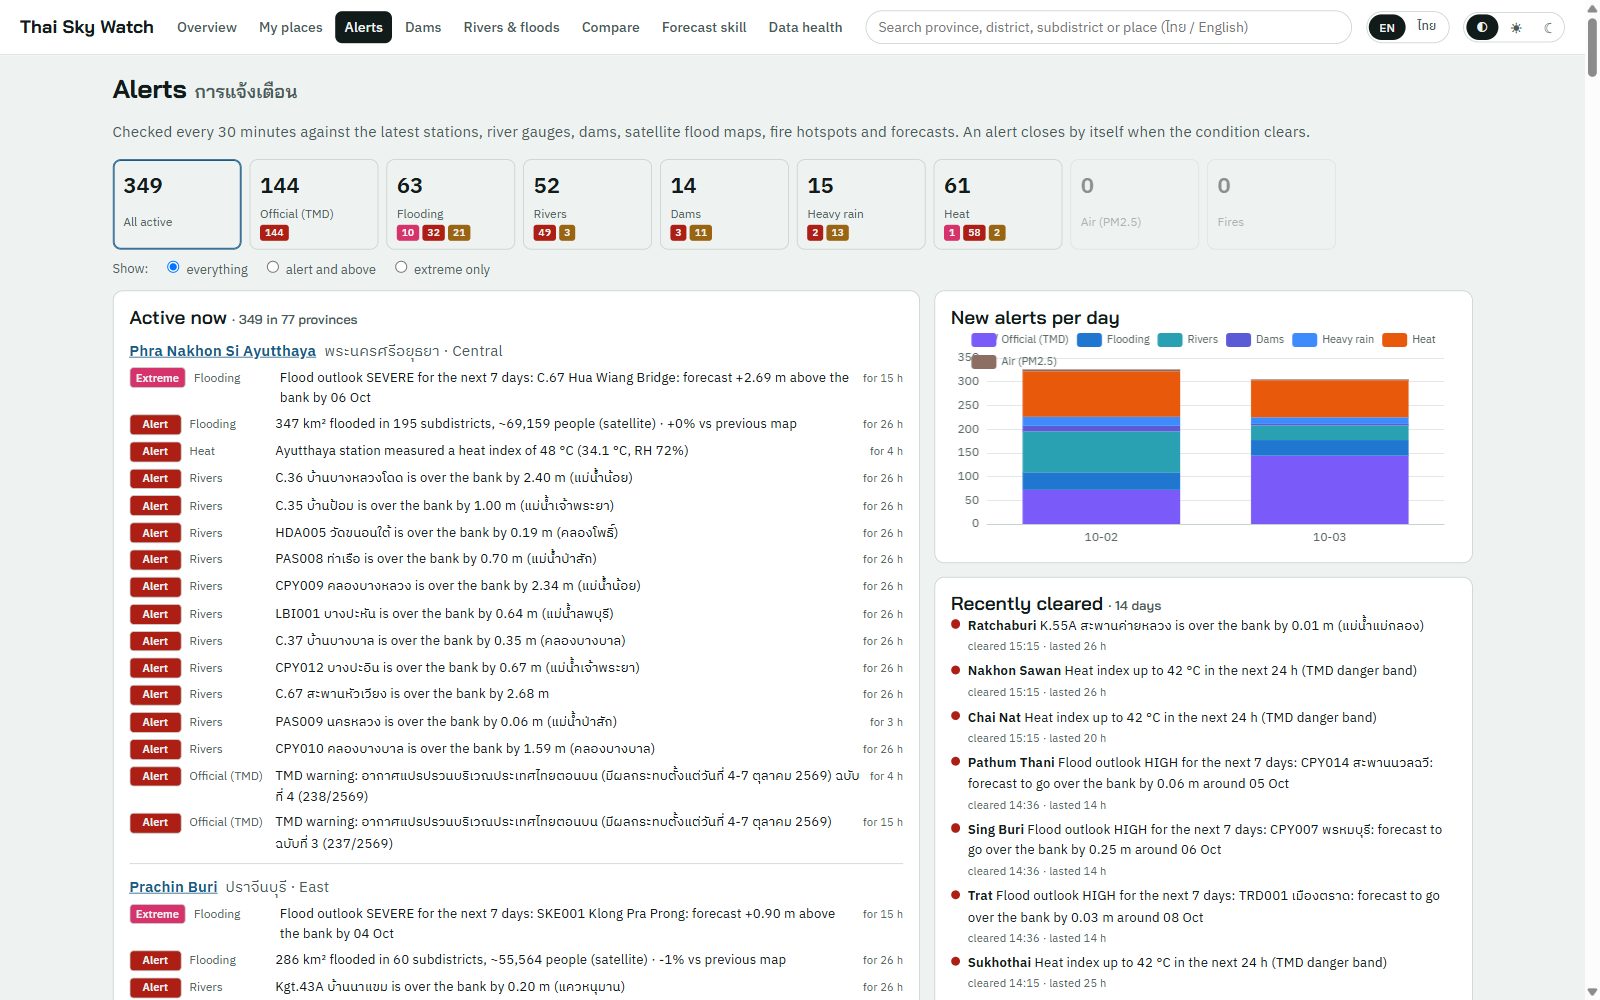Toggle Heat legend swatch in chart

(1394, 340)
